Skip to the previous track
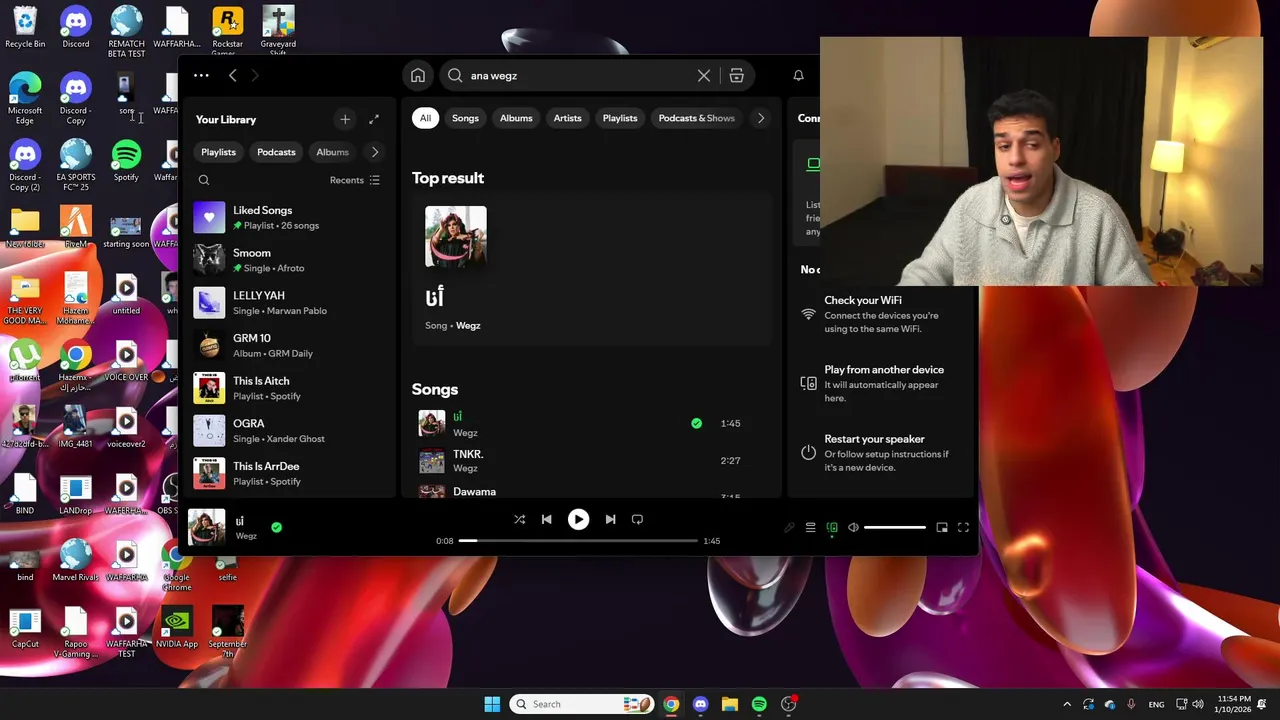The width and height of the screenshot is (1280, 720). coord(546,519)
